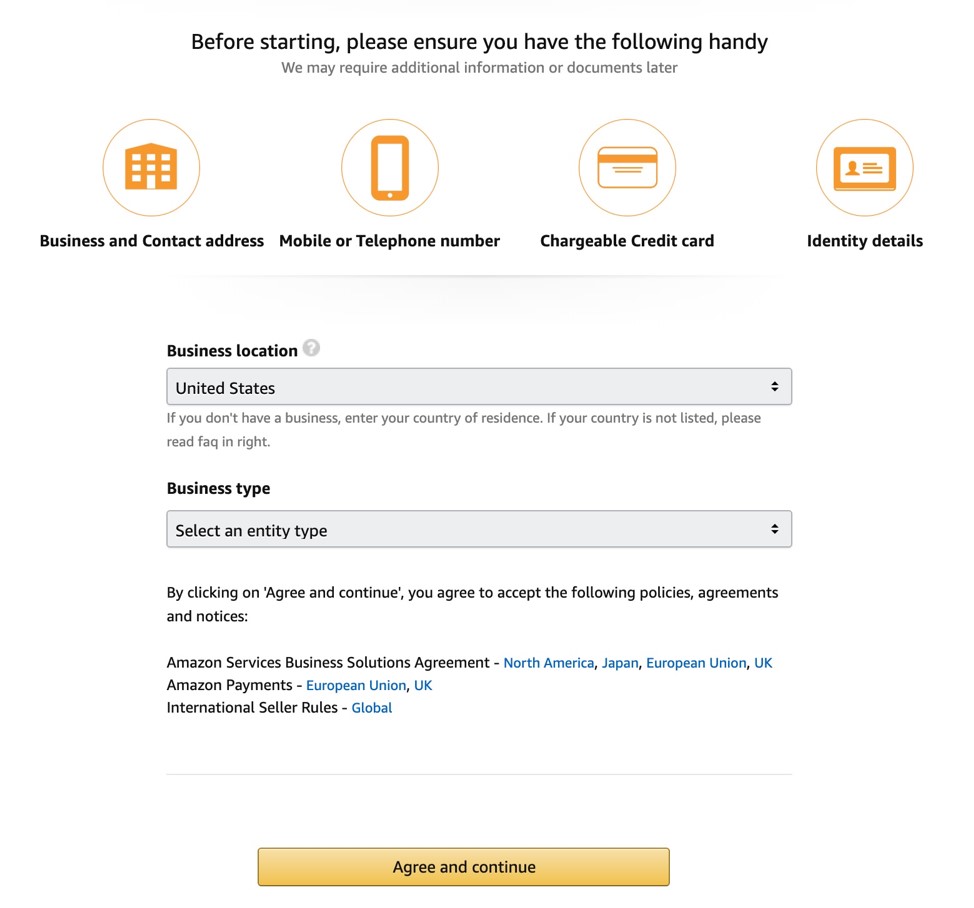Click the arrows on the Business location dropdown
Screen dimensions: 974x908
[x=775, y=386]
